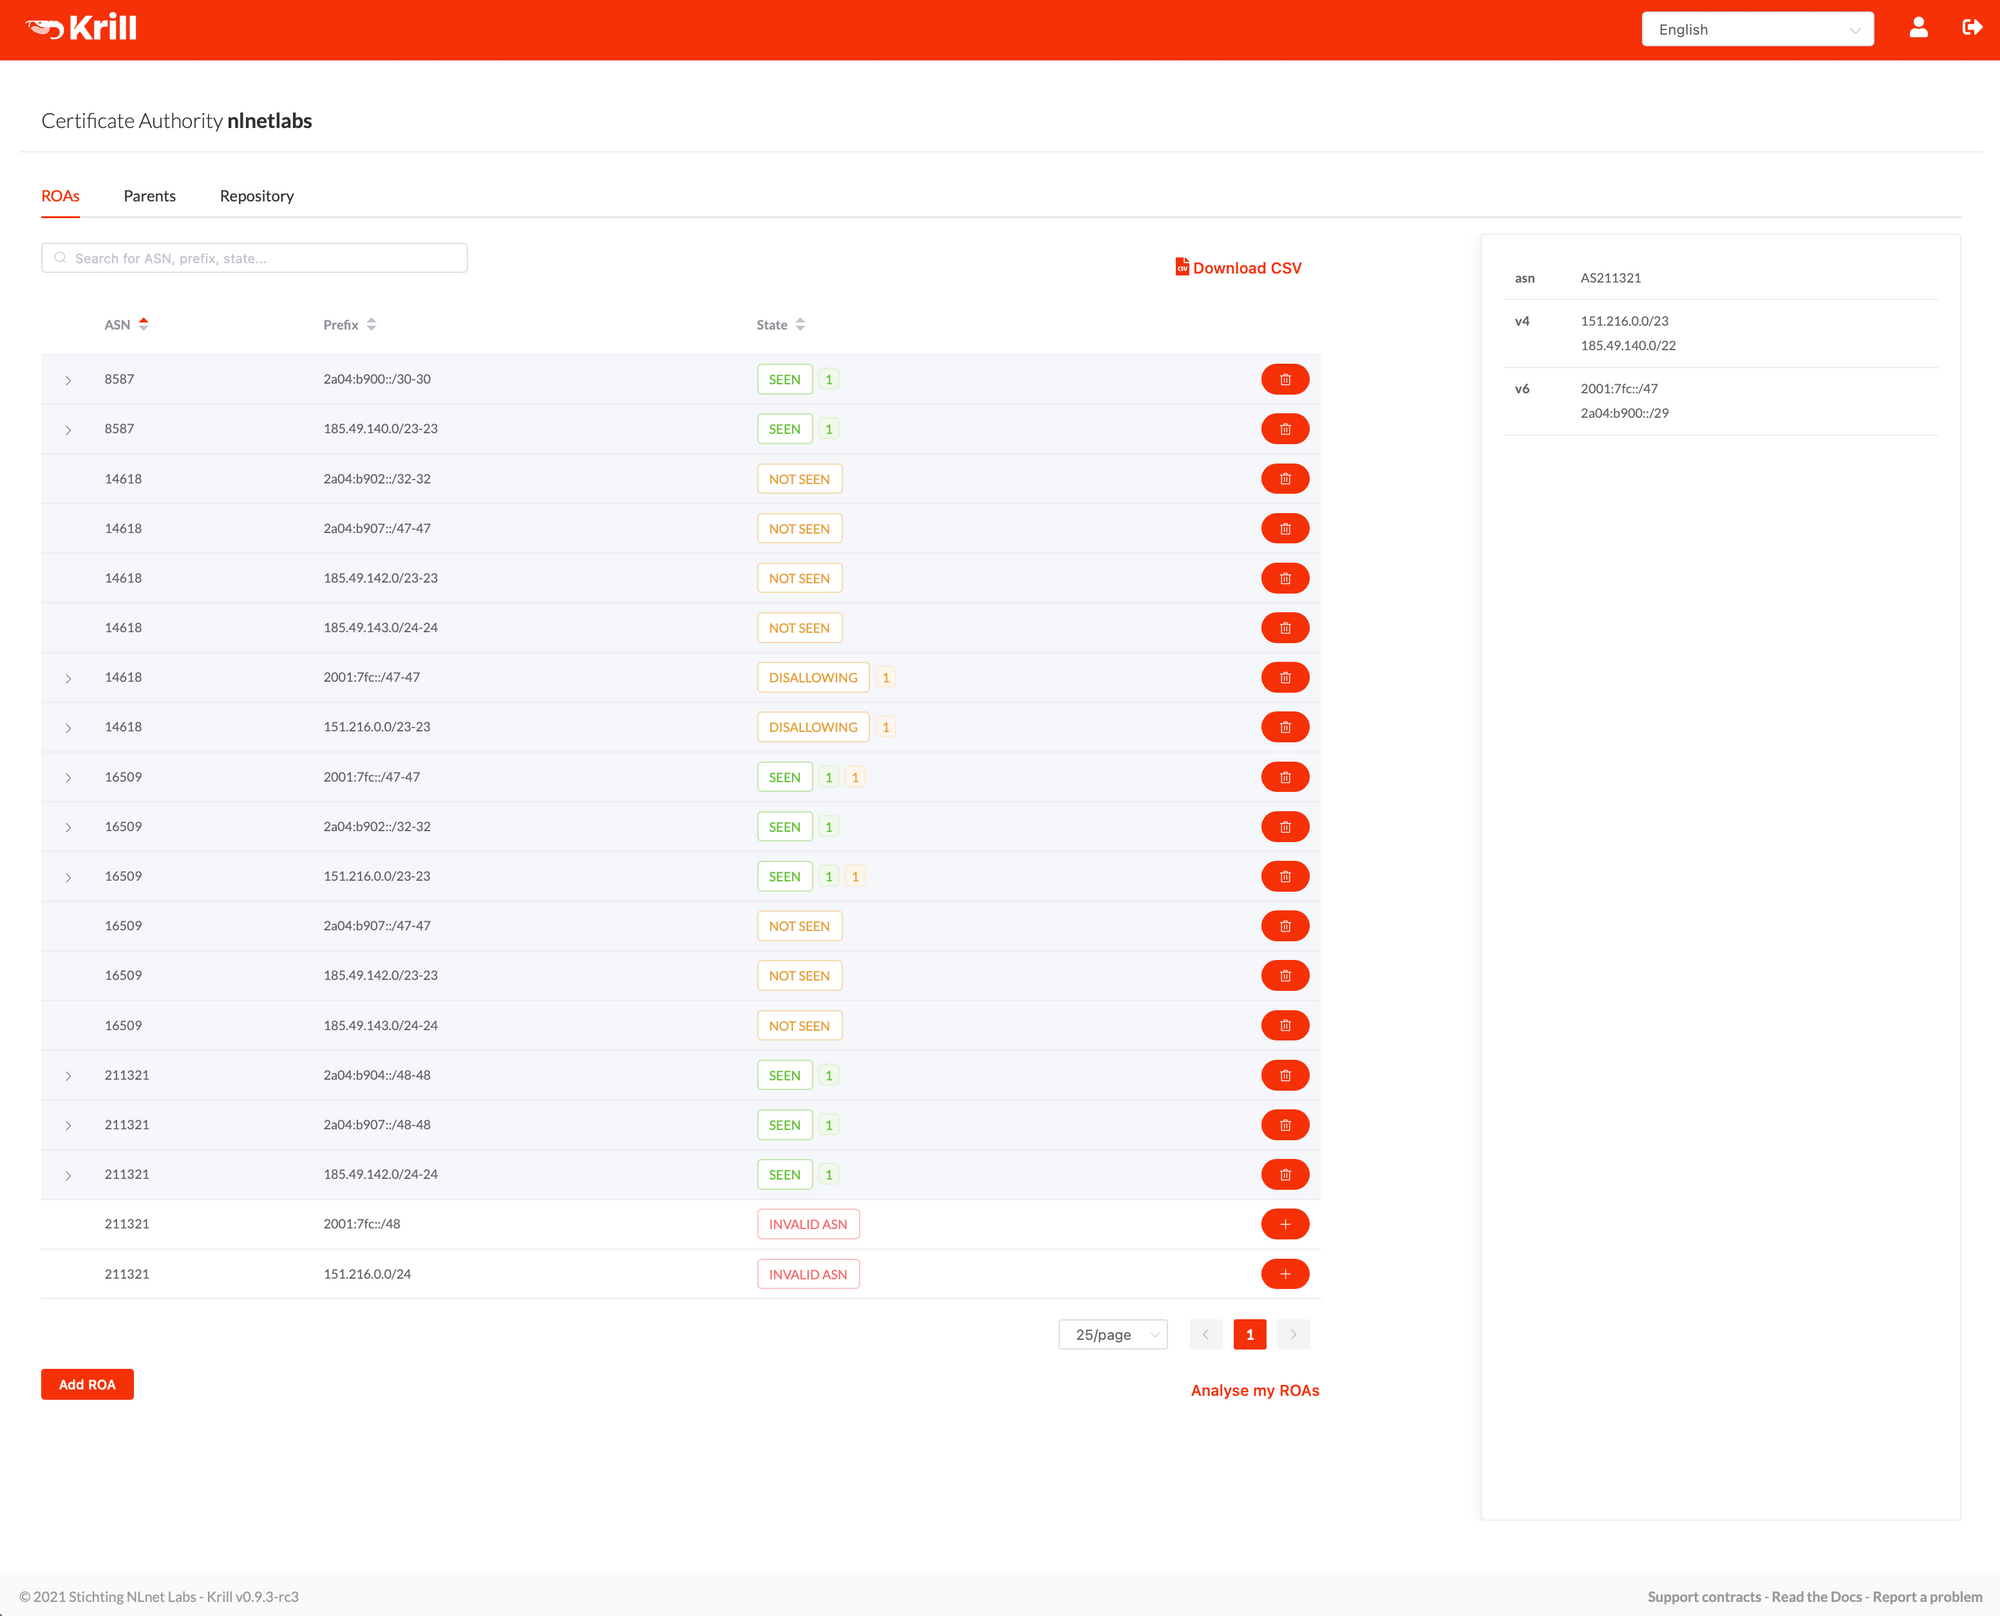Screen dimensions: 2000x1616
Task: Open the 25/page size dropdown
Action: tap(1112, 1334)
